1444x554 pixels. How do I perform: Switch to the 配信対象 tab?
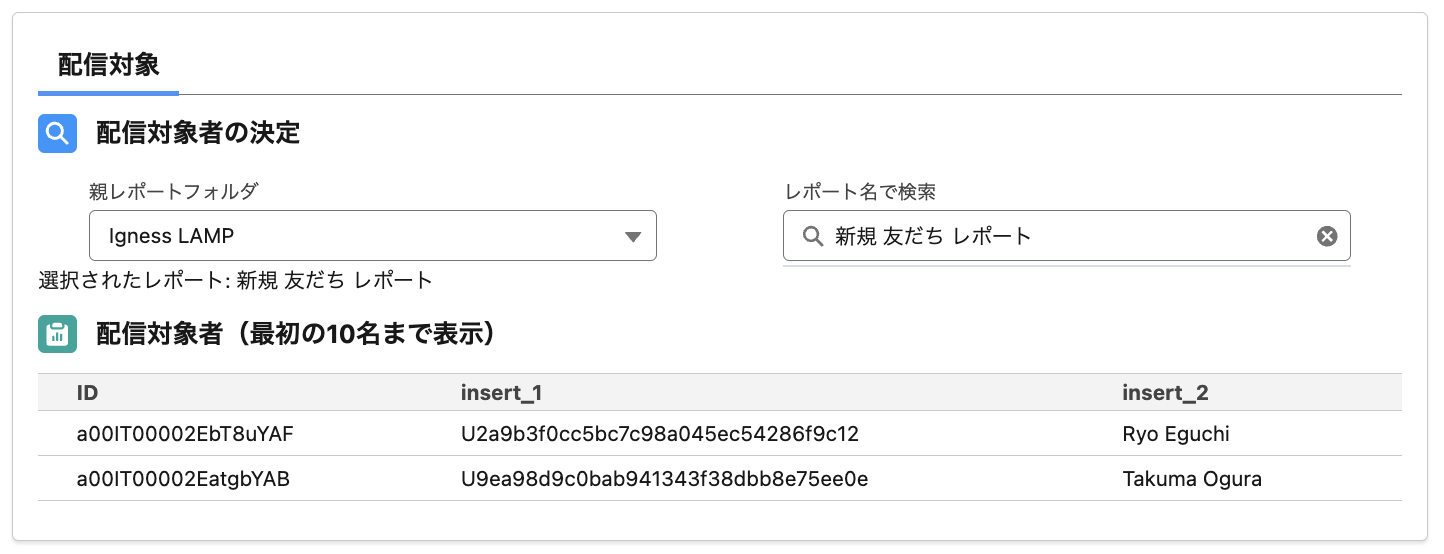108,66
